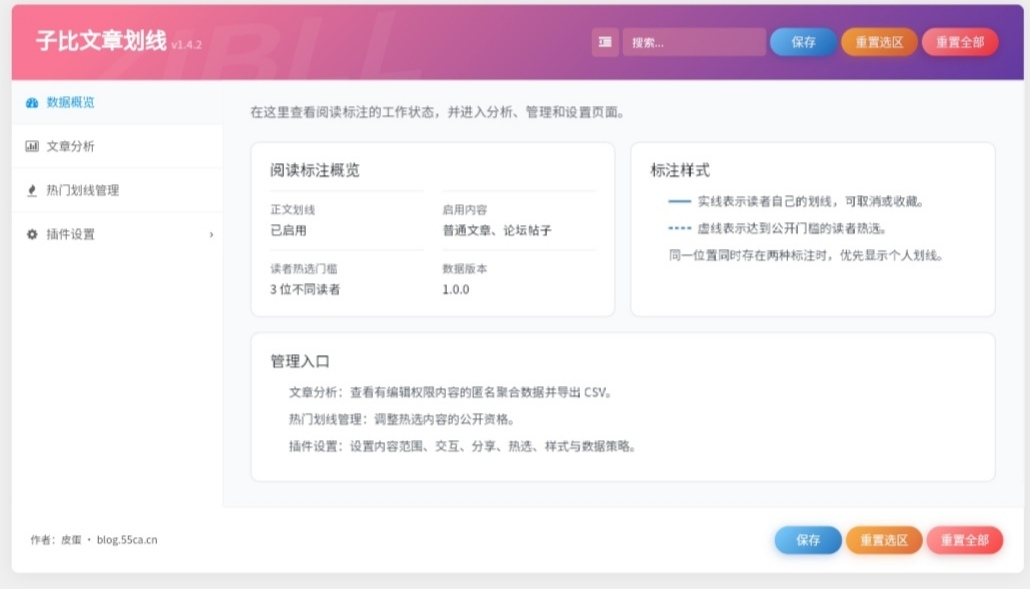
Task: Click the header 重置选区 button
Action: click(x=879, y=42)
